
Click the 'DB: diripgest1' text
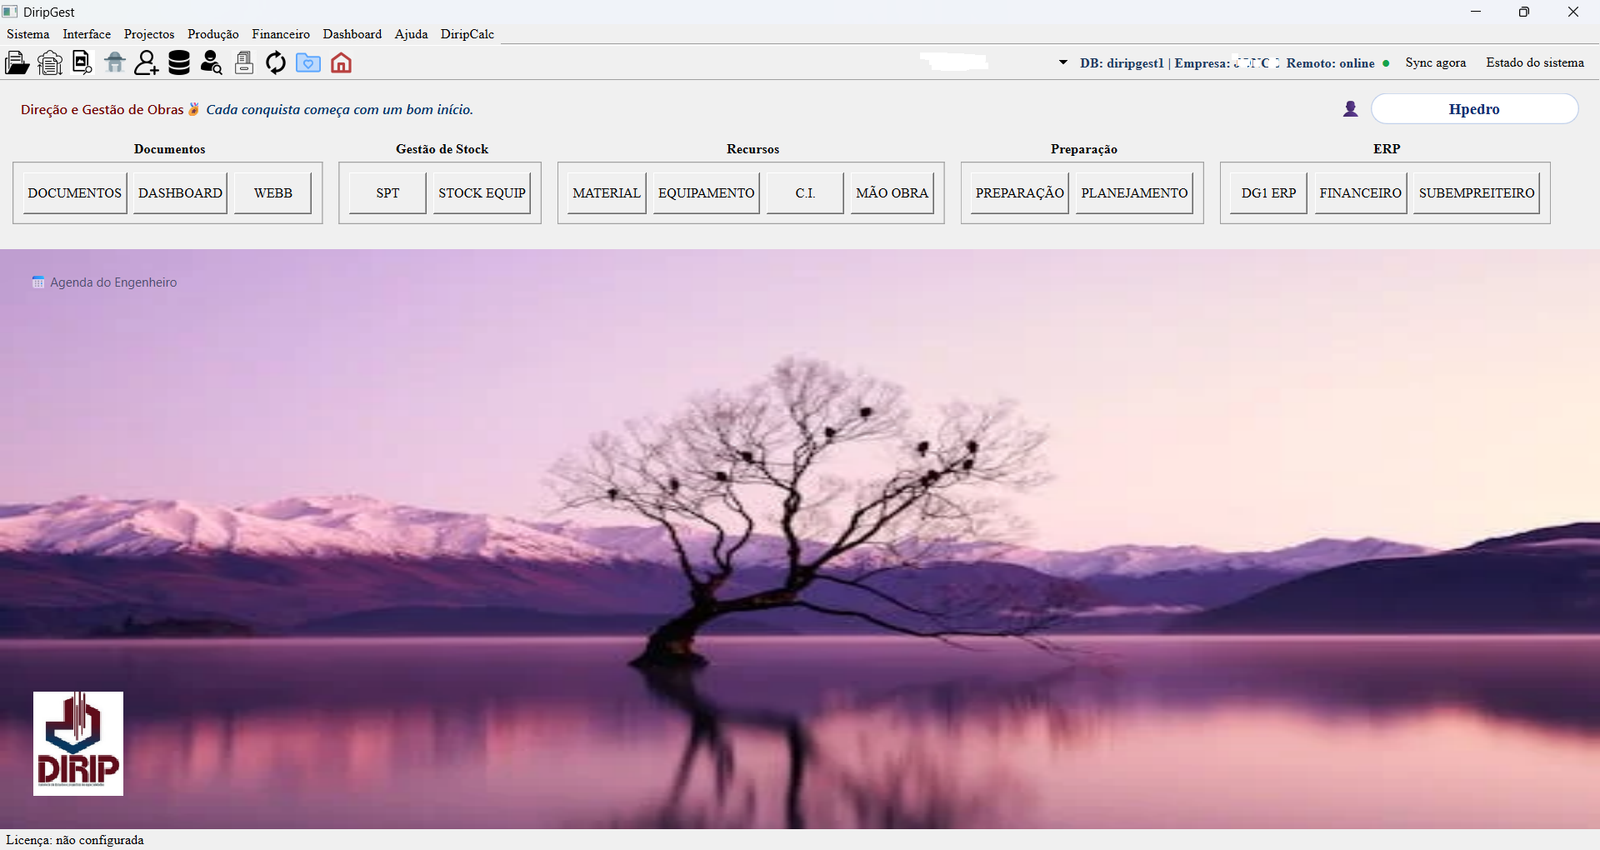tap(1122, 63)
